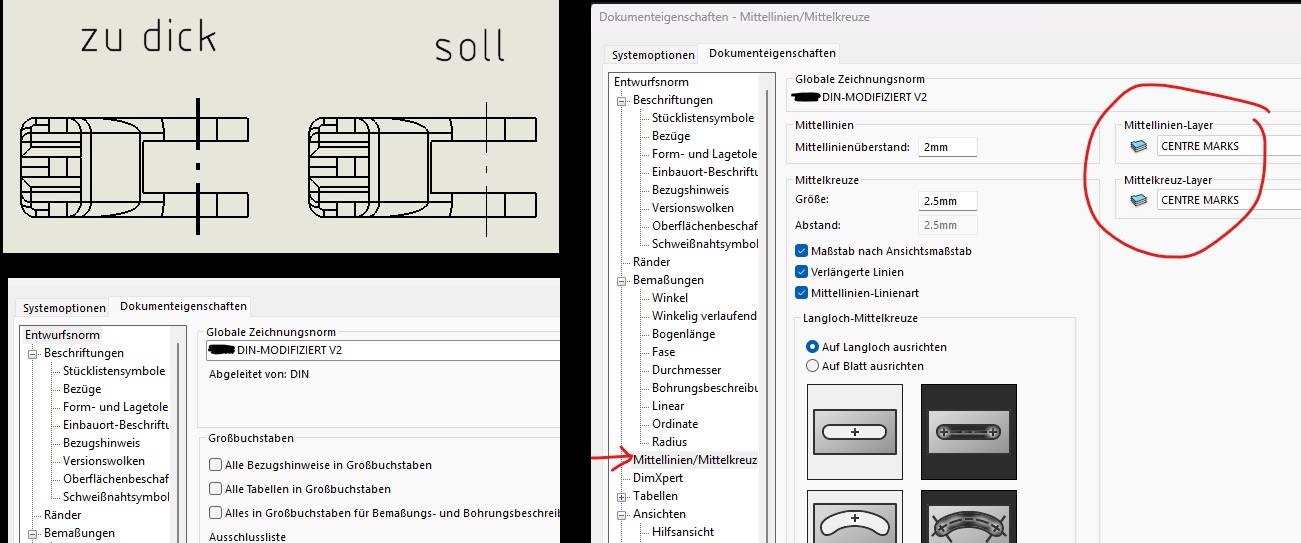Toggle the Verlängerte Linien checkbox
This screenshot has width=1301, height=543.
802,272
